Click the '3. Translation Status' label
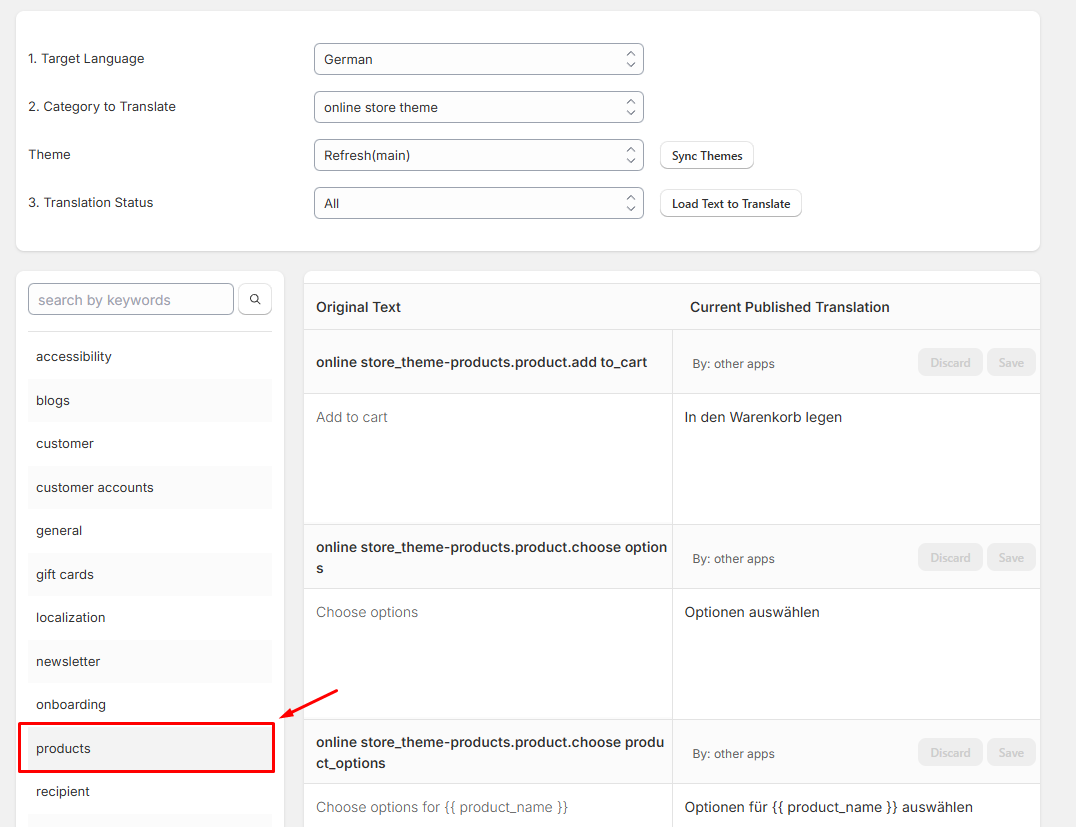 (91, 202)
